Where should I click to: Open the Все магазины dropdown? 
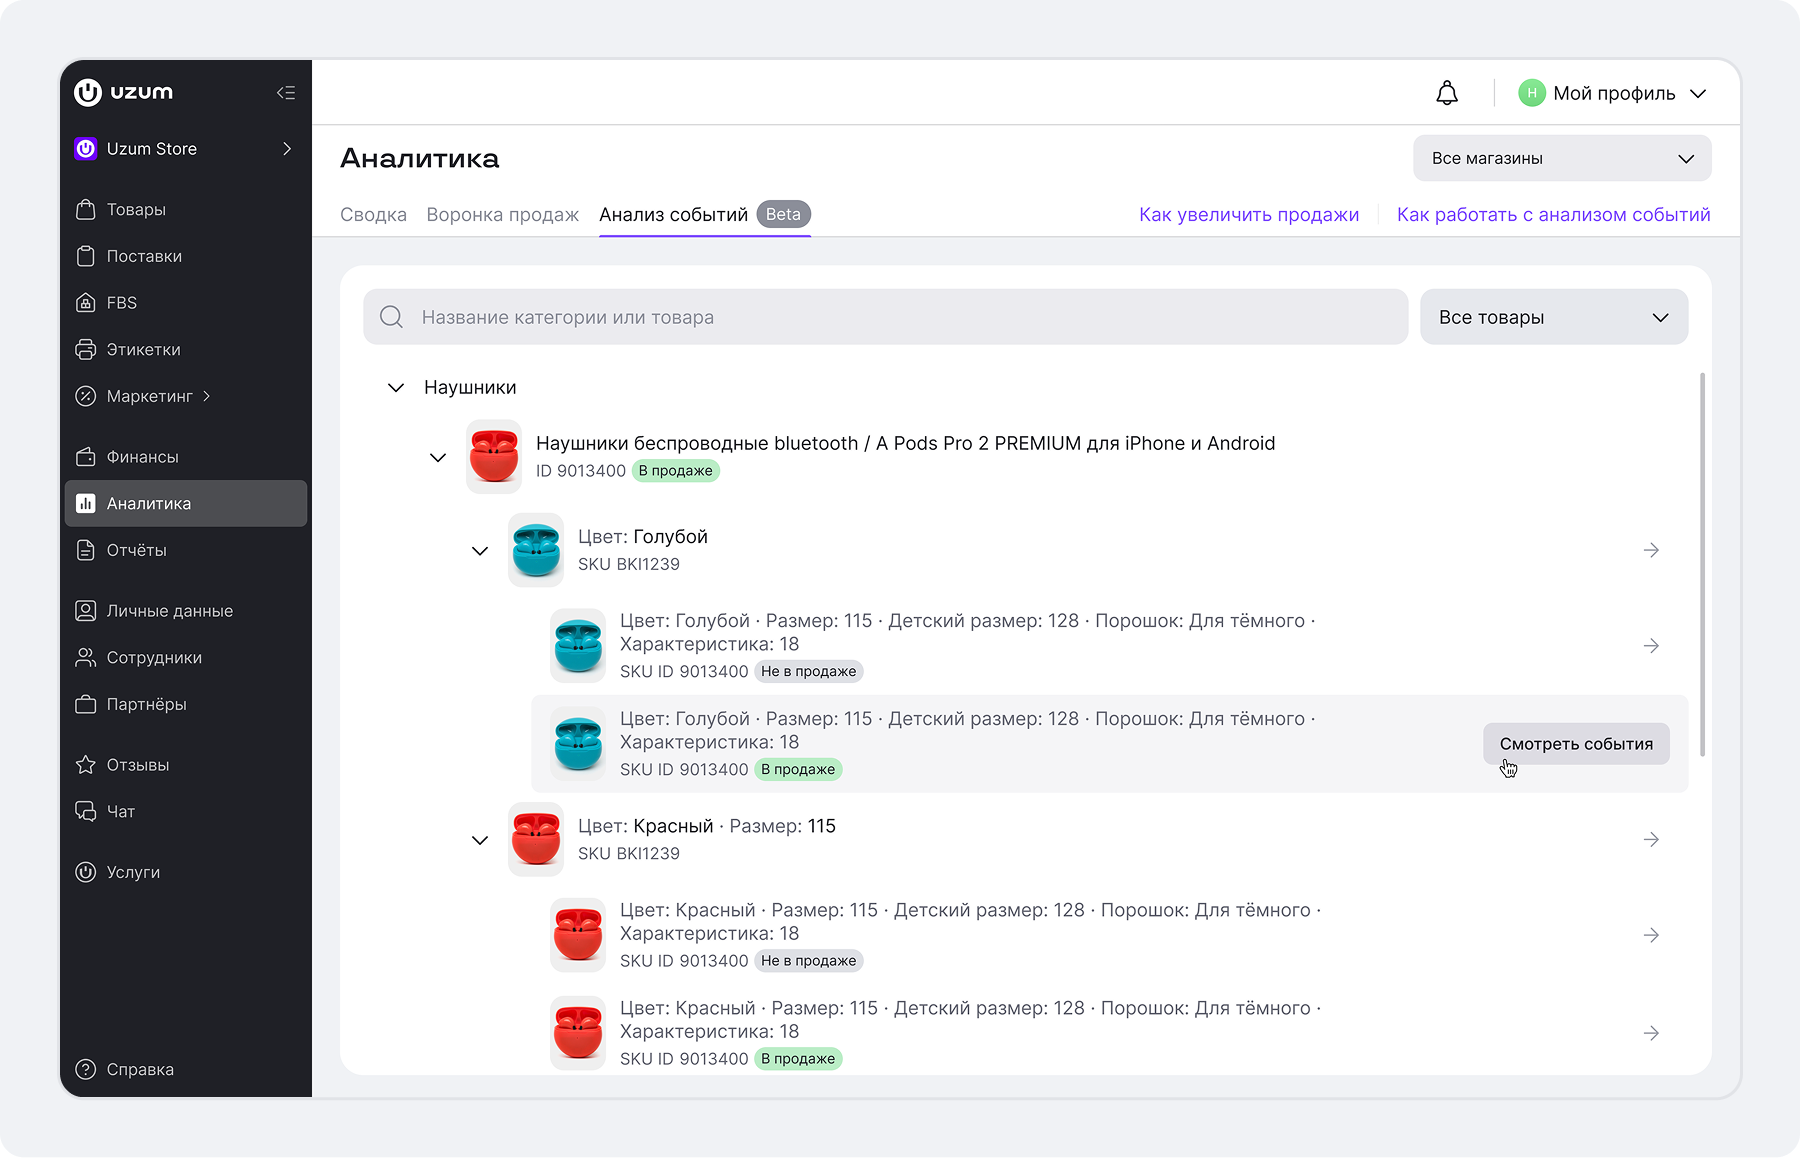click(x=1562, y=158)
